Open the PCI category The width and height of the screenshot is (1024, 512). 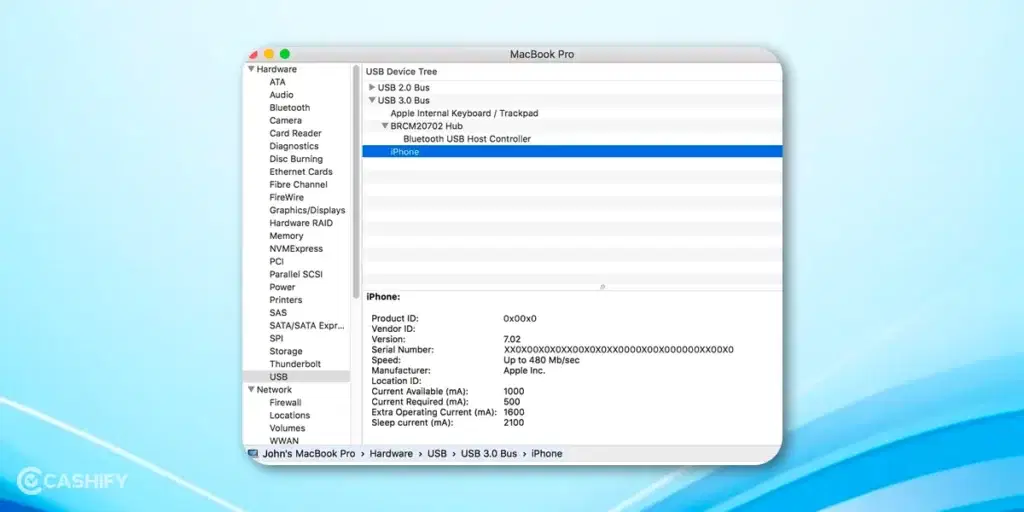click(276, 261)
